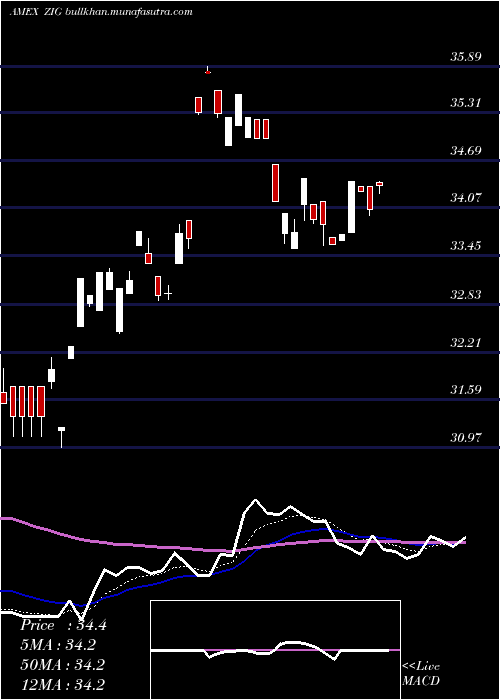Screen dimensions: 500x700
Task: Click the 12MA : 34.2 readout
Action: [x=62, y=684]
